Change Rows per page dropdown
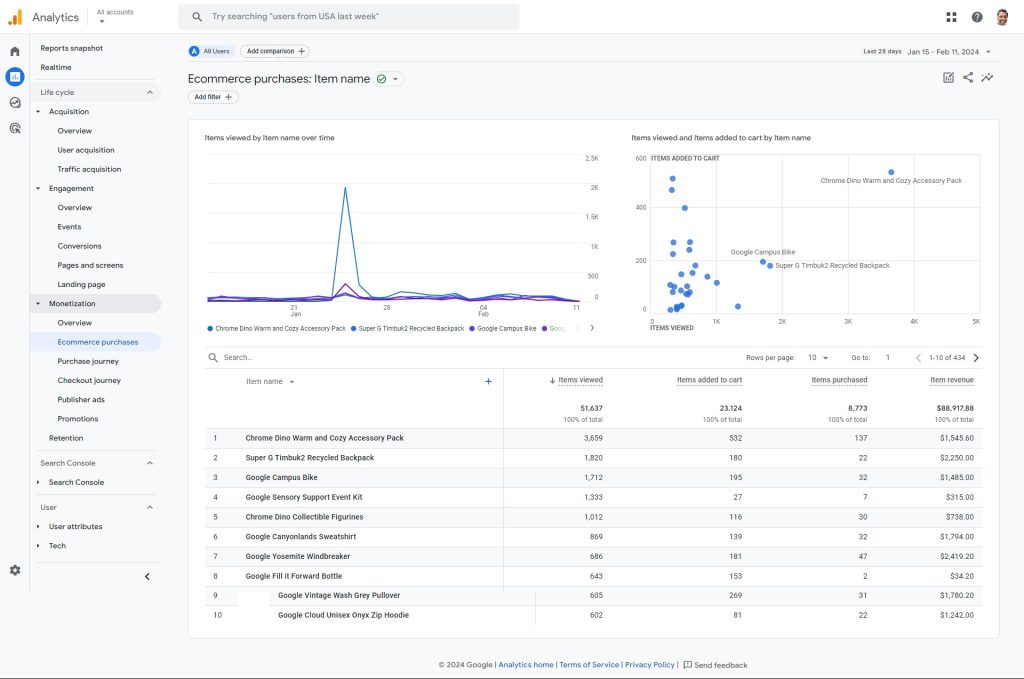 [818, 358]
